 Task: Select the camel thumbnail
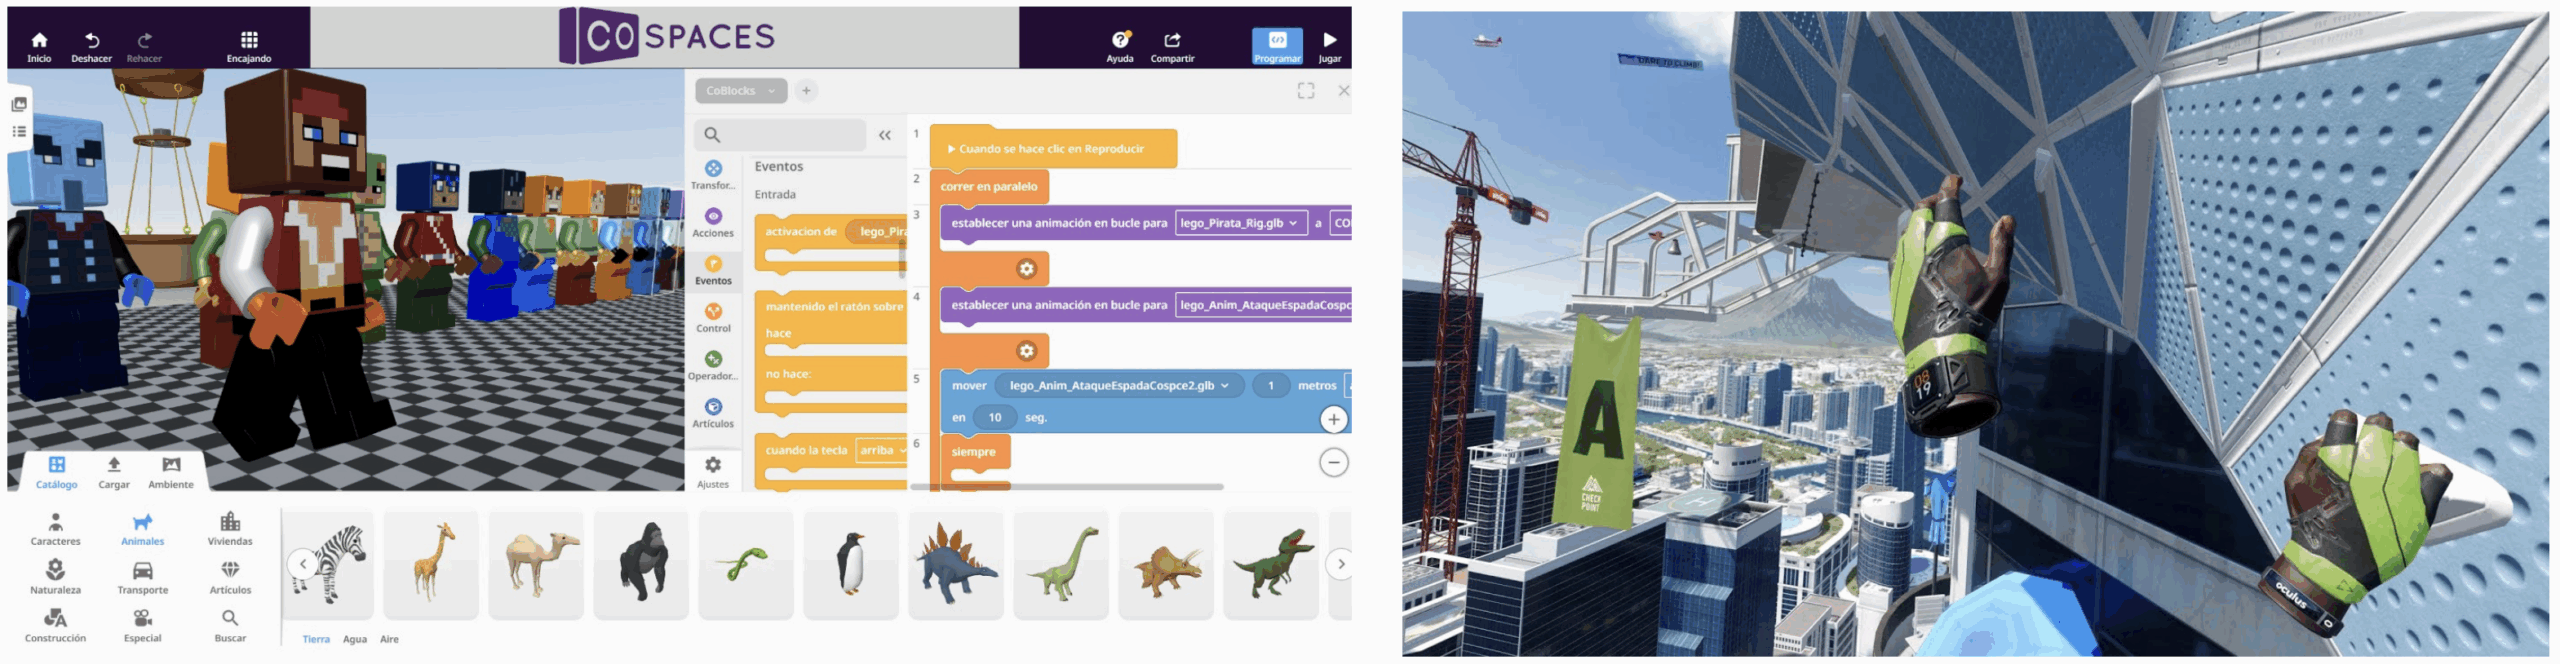click(x=536, y=564)
